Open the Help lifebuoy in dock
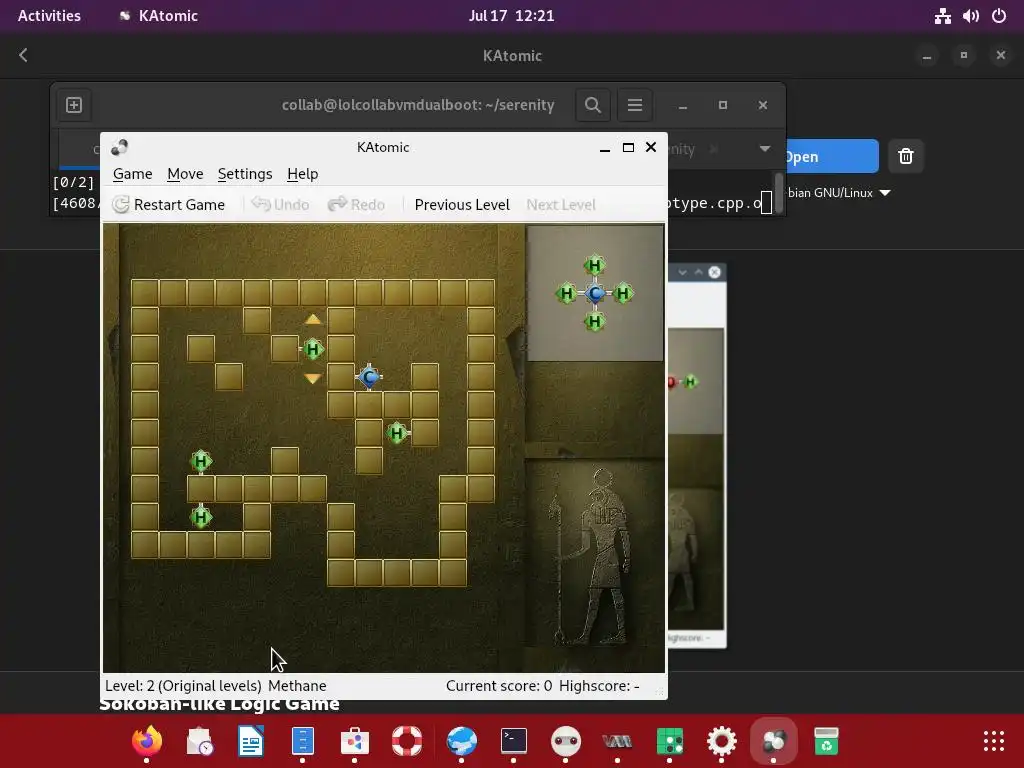The image size is (1024, 768). 407,741
